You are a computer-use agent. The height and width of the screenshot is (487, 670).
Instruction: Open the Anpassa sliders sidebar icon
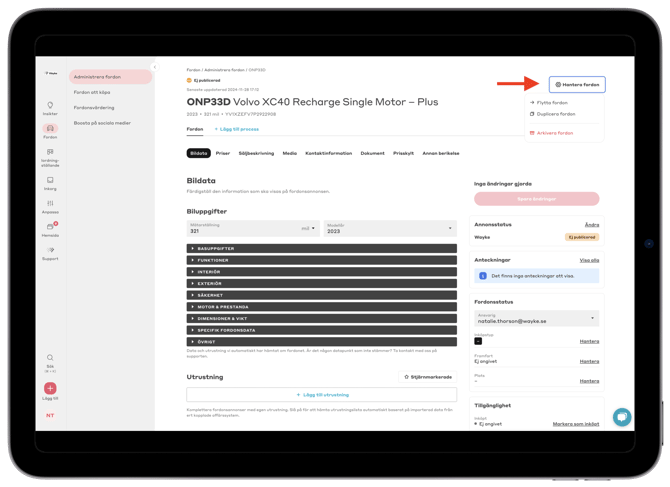(x=50, y=203)
